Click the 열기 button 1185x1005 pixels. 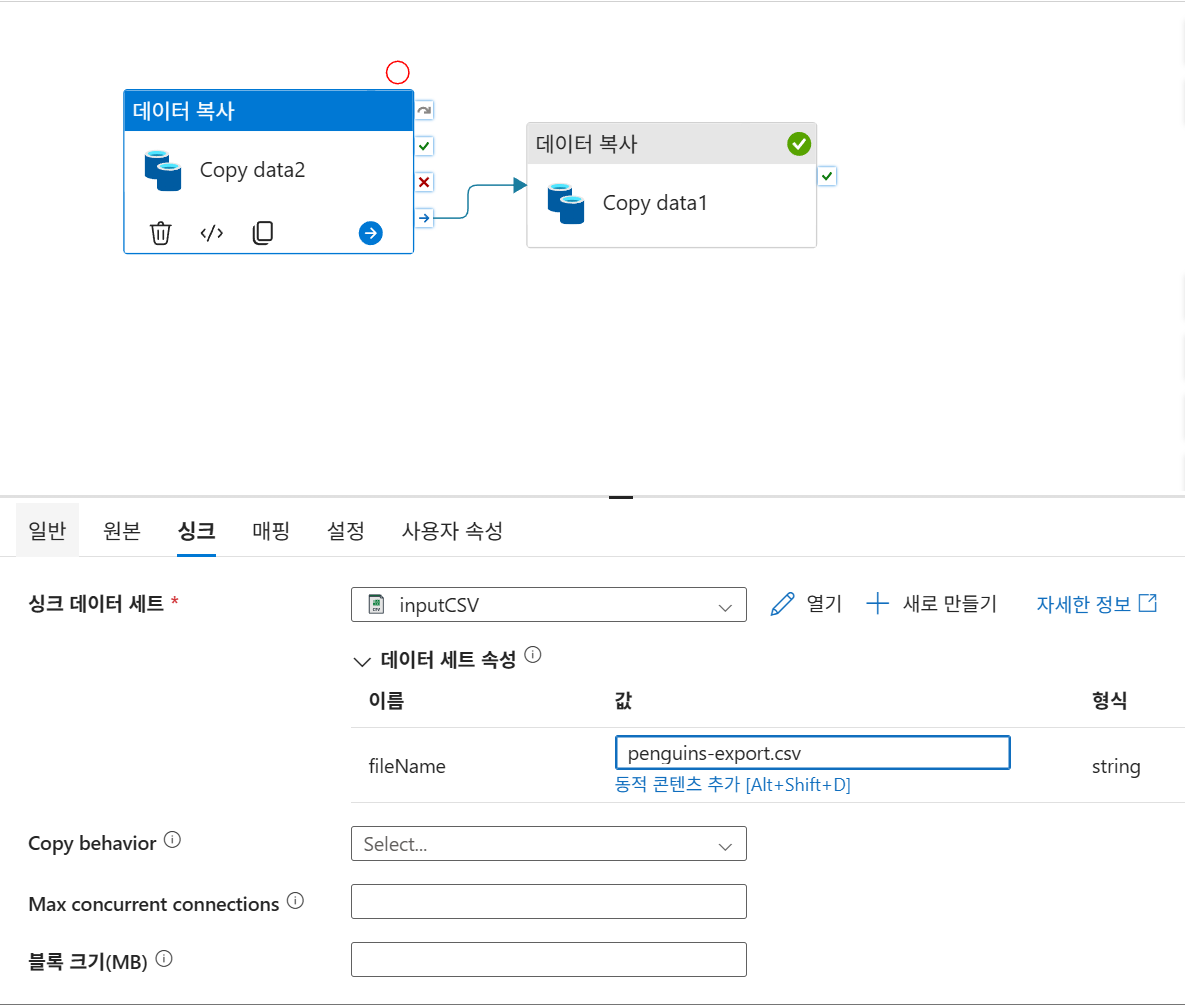tap(806, 604)
